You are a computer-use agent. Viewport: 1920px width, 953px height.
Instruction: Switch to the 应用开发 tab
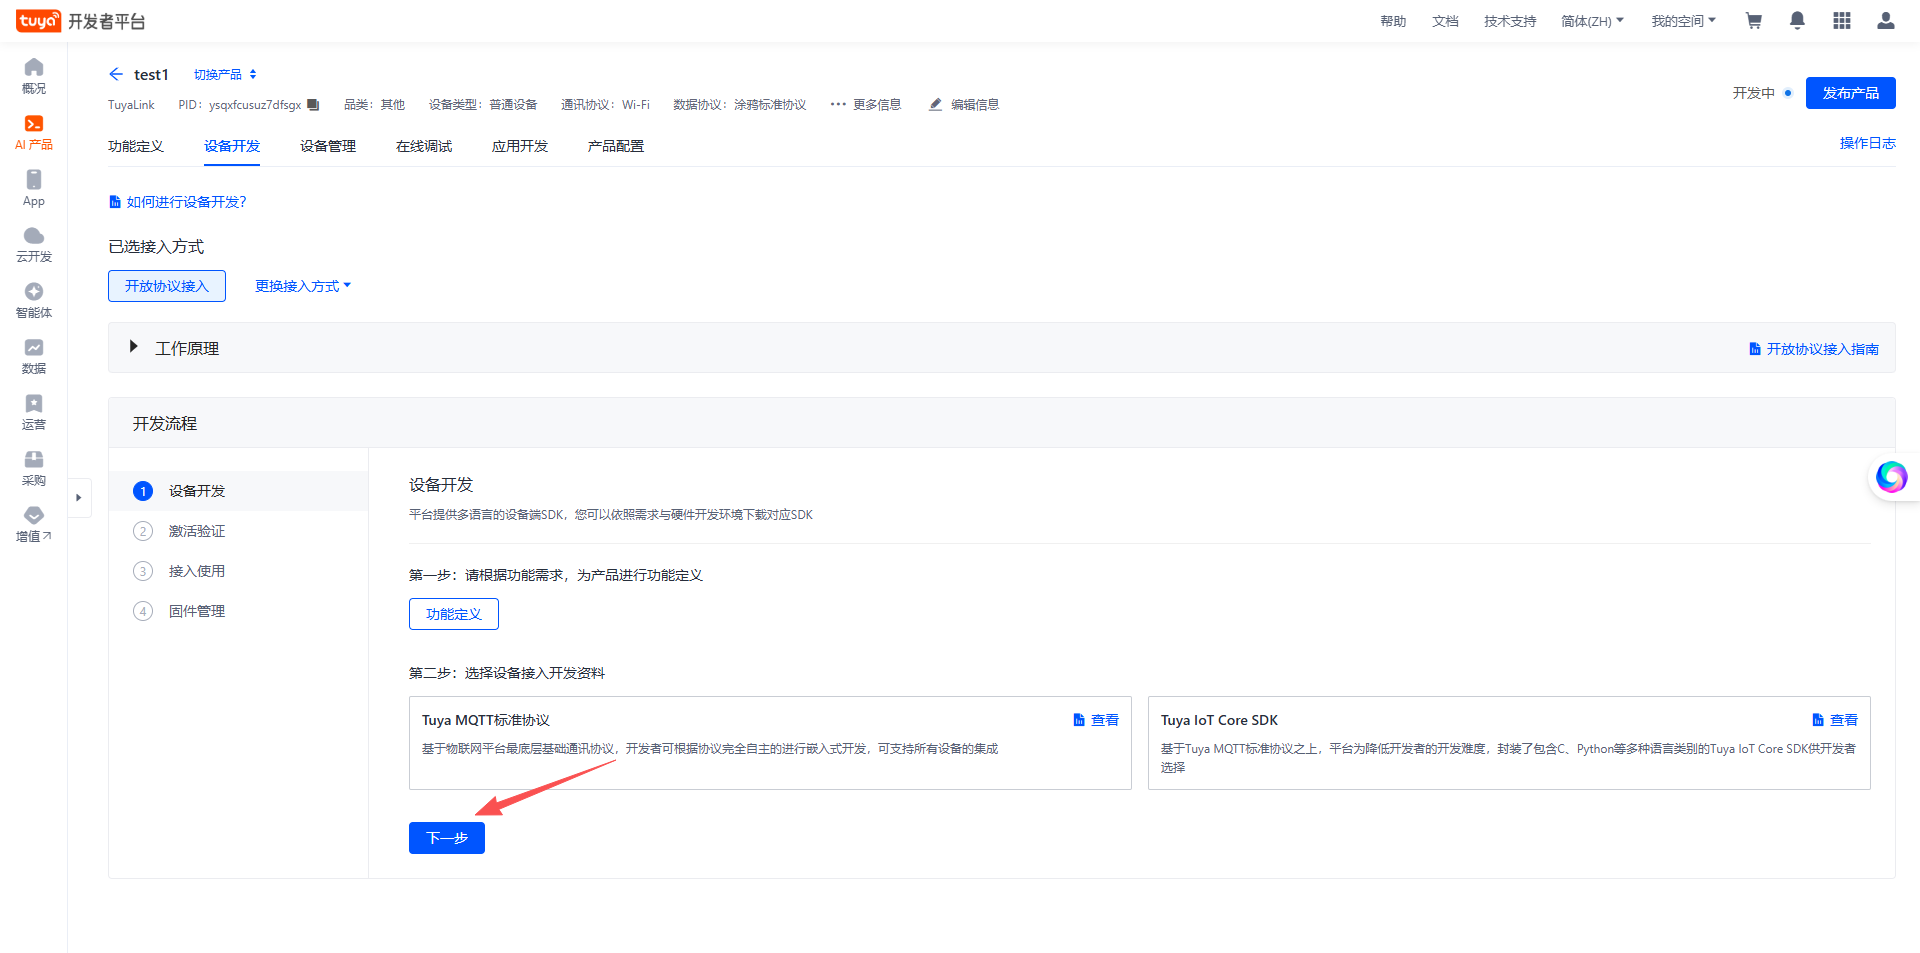point(520,146)
